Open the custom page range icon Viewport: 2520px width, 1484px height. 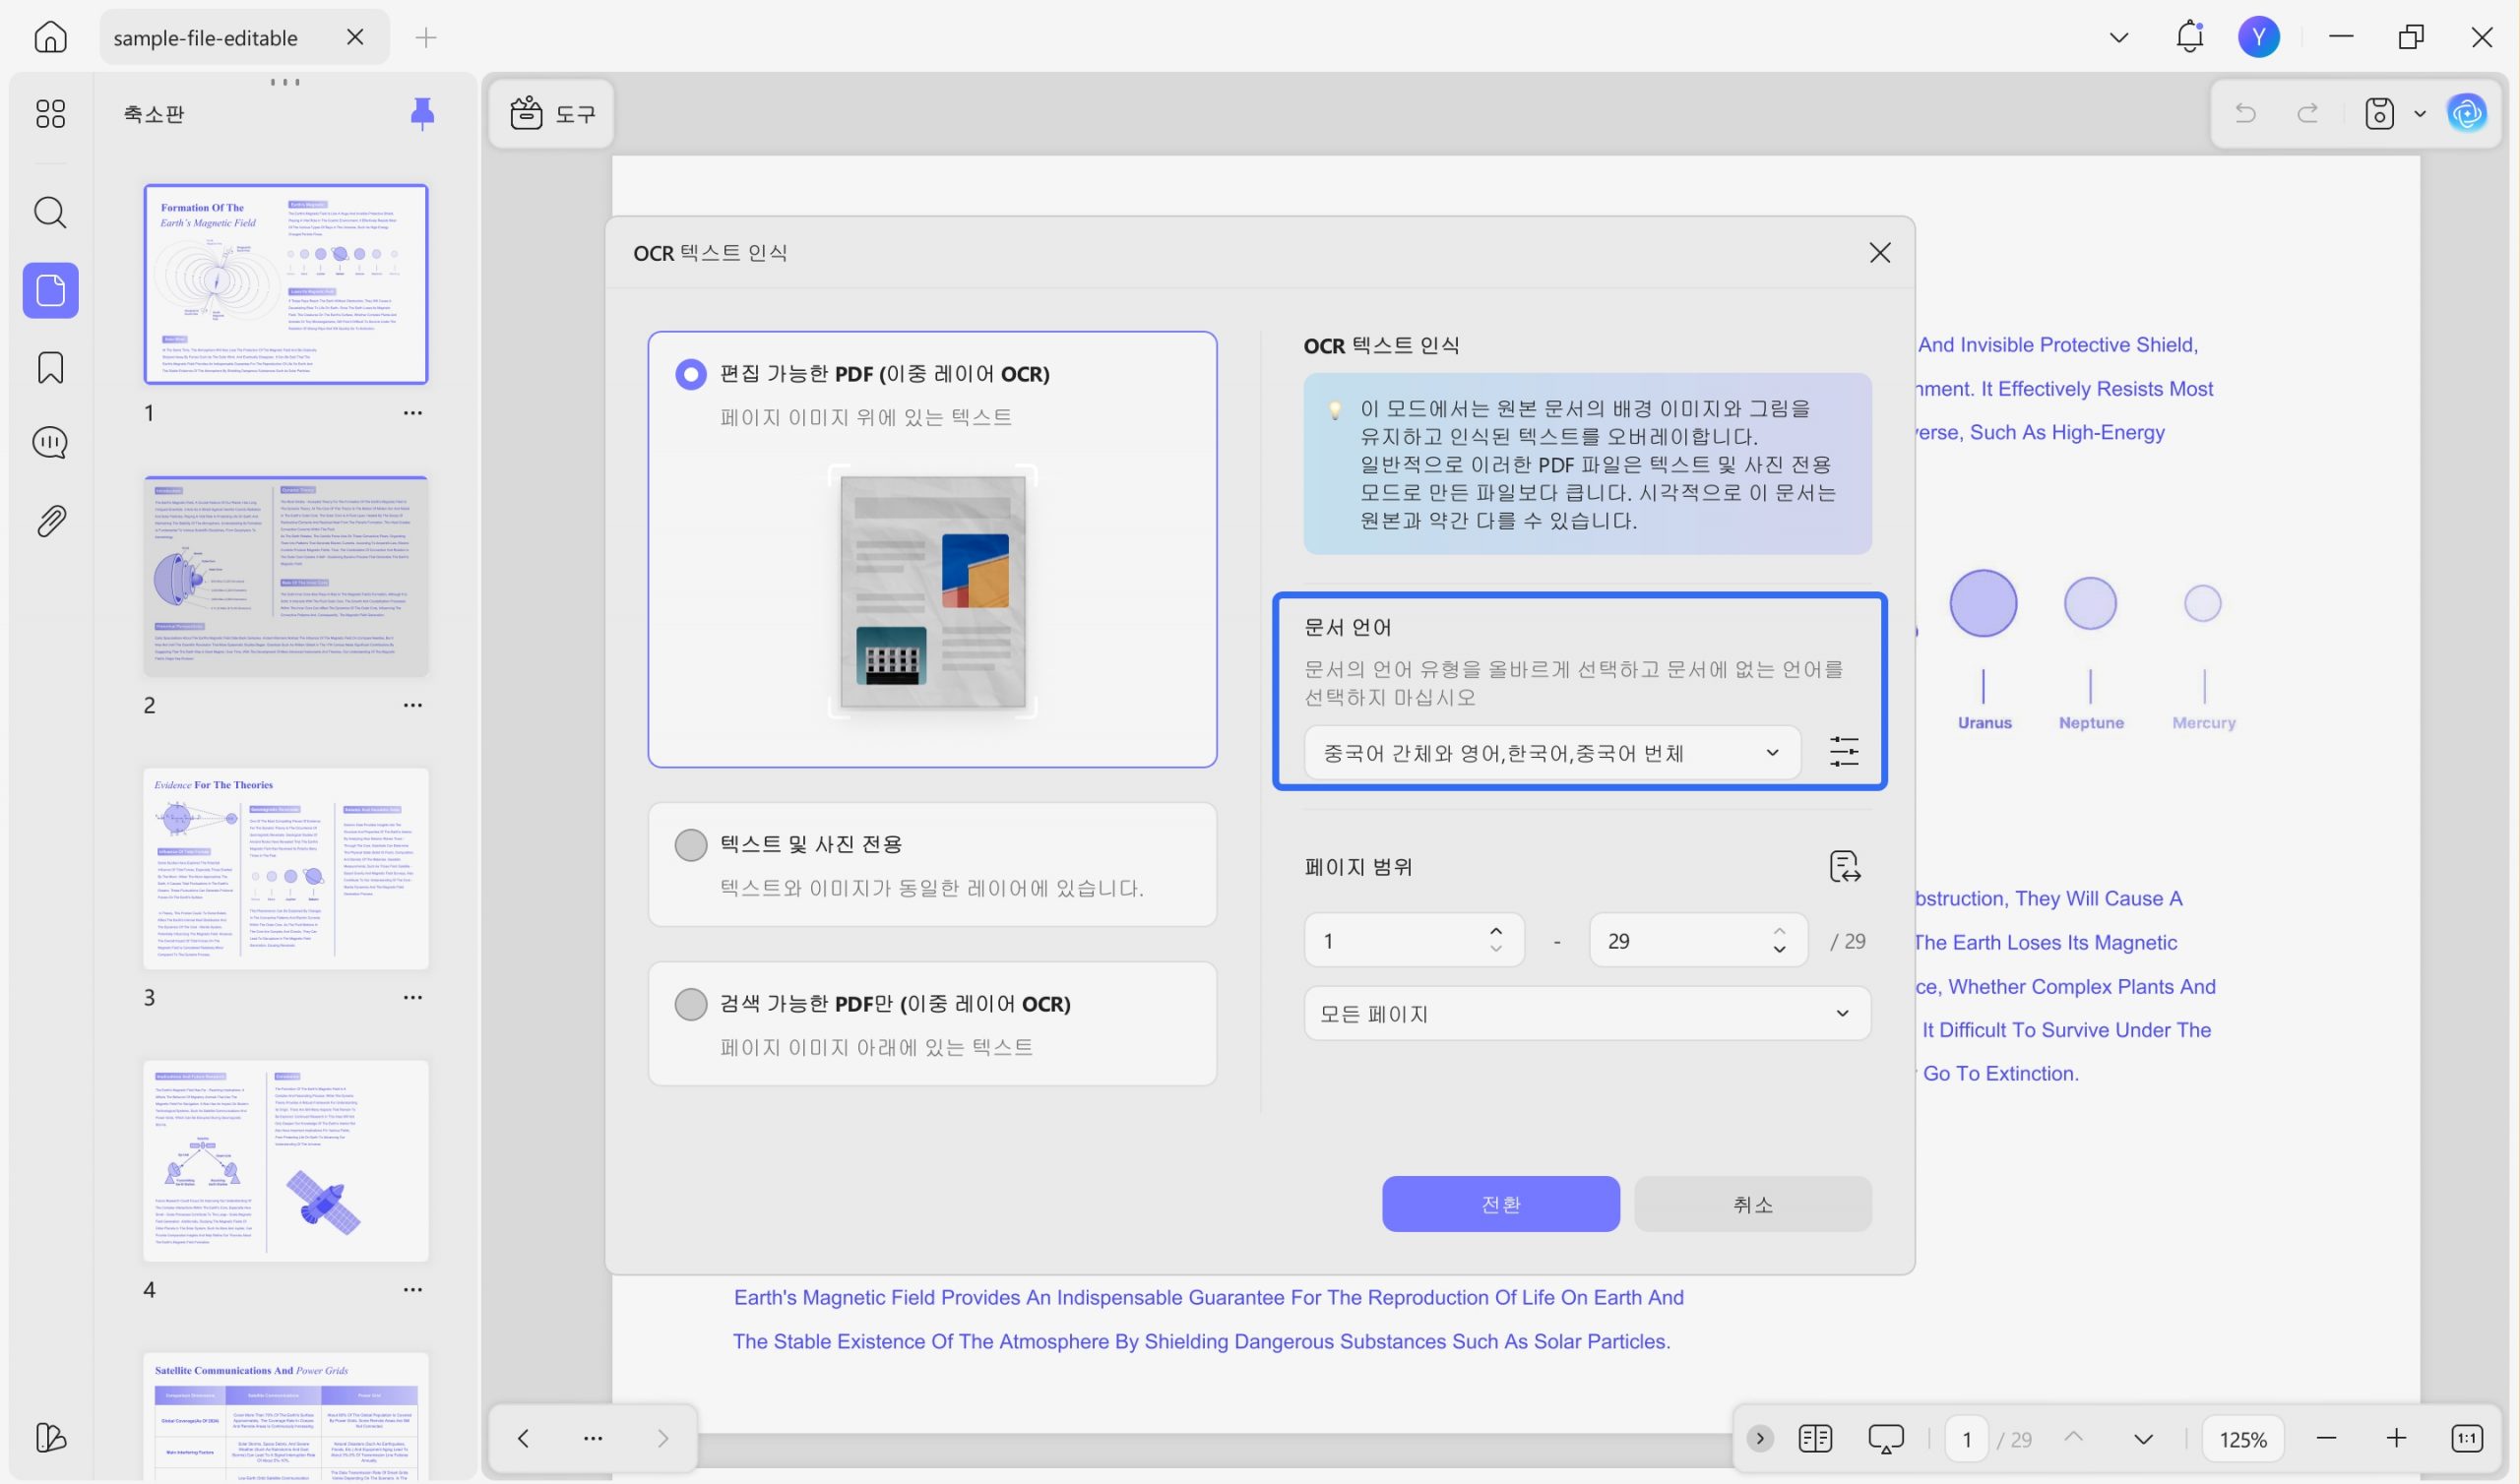click(x=1844, y=866)
